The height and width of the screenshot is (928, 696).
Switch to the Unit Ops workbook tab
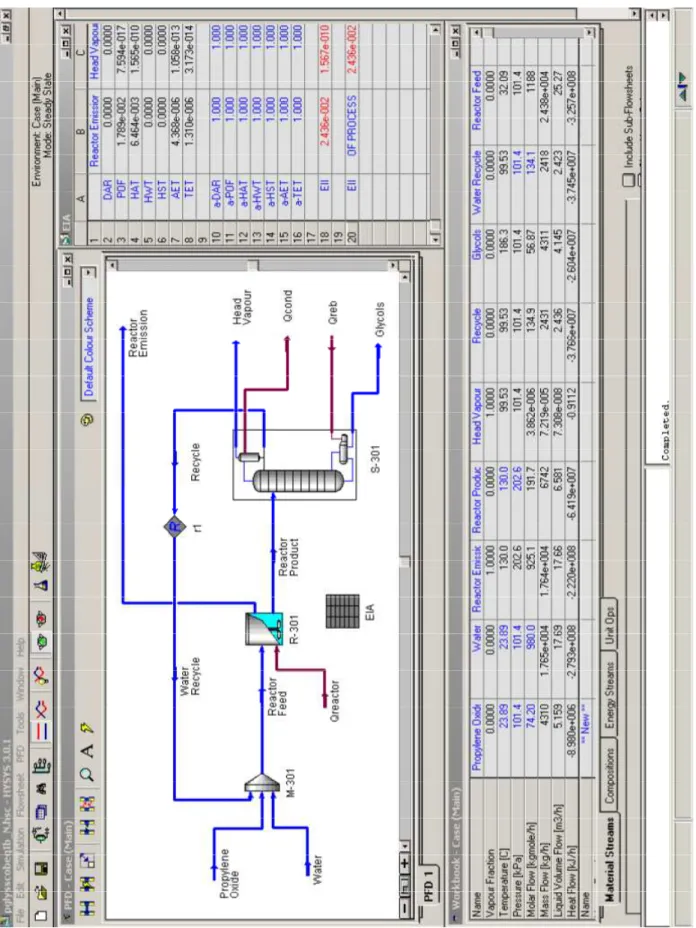610,623
